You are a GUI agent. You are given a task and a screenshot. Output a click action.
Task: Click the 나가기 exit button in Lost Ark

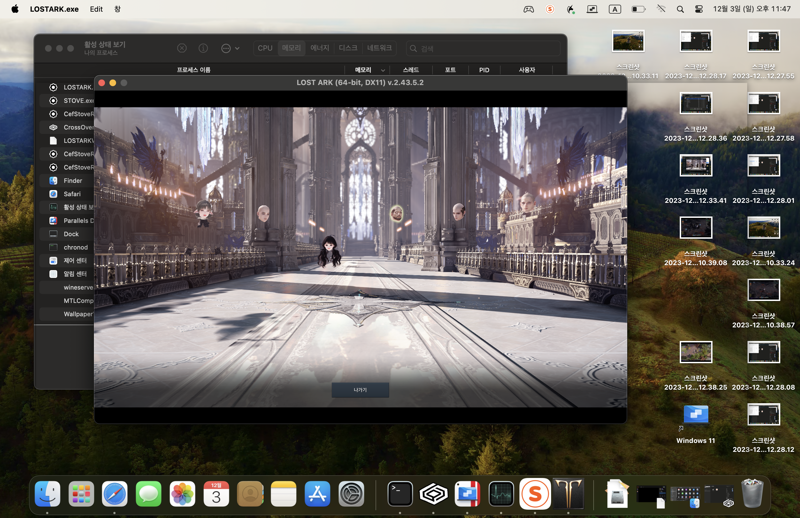(x=360, y=390)
